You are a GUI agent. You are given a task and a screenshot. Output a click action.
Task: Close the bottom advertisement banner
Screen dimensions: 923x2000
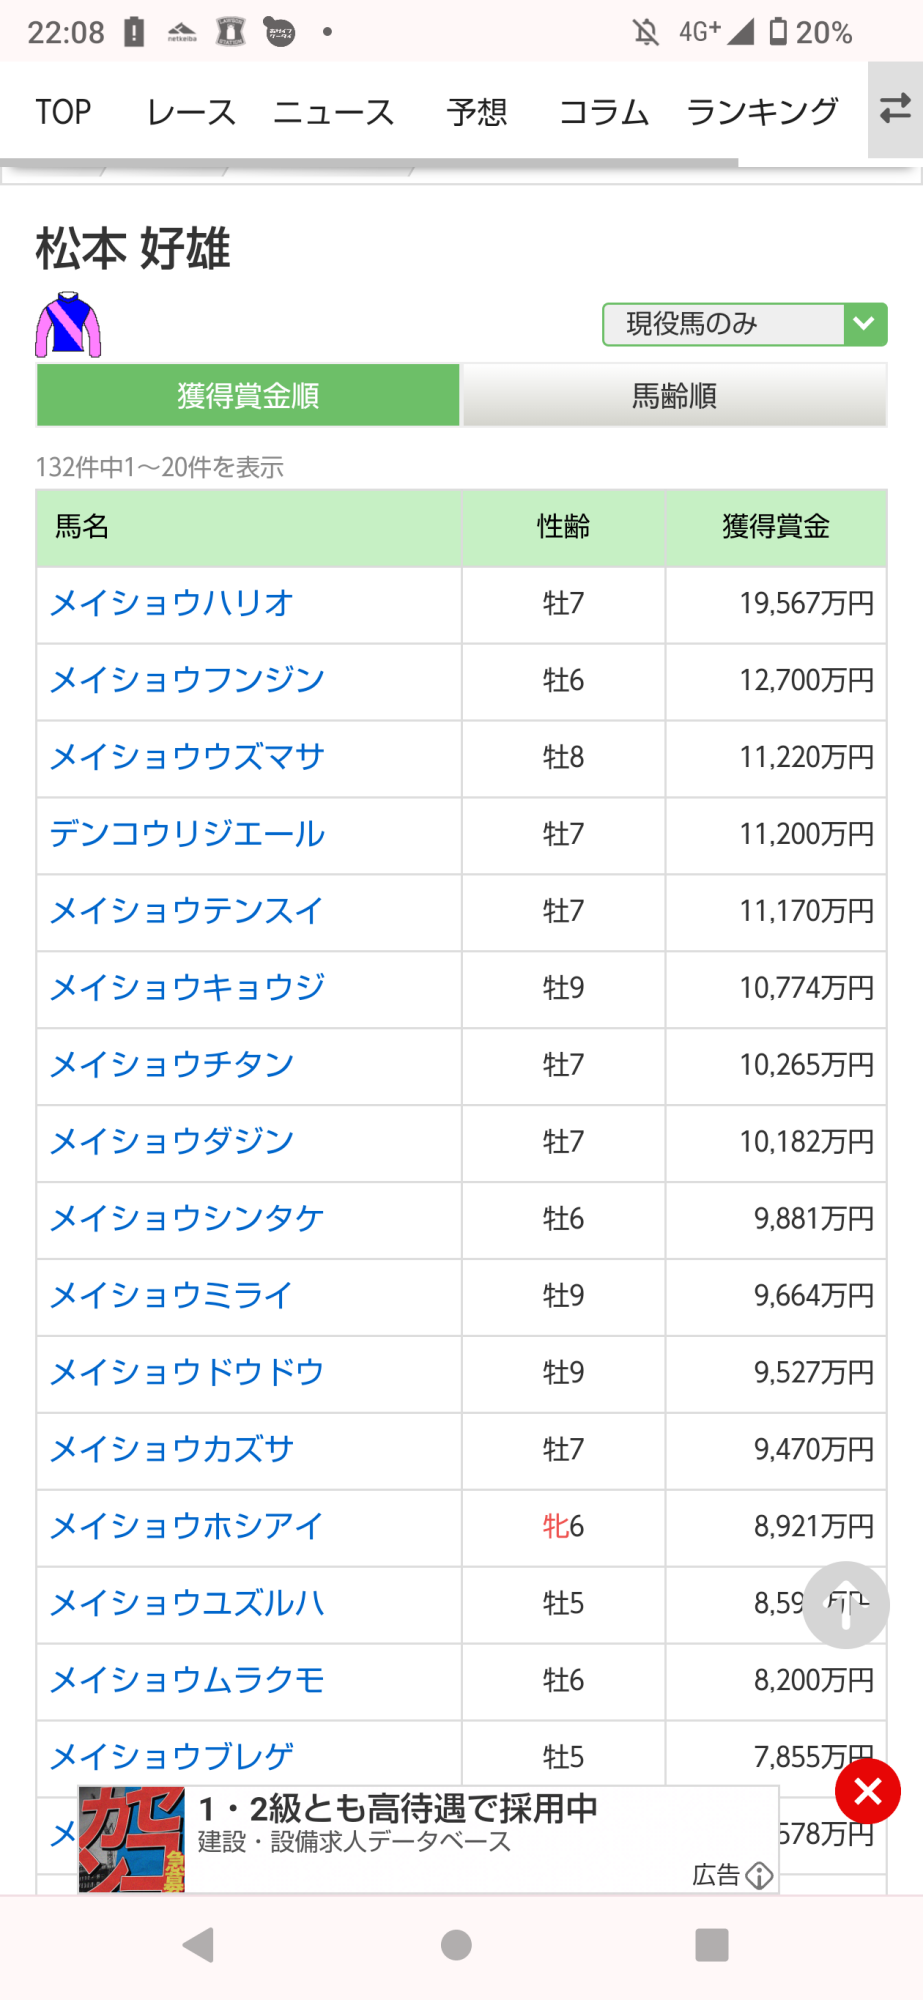868,1791
